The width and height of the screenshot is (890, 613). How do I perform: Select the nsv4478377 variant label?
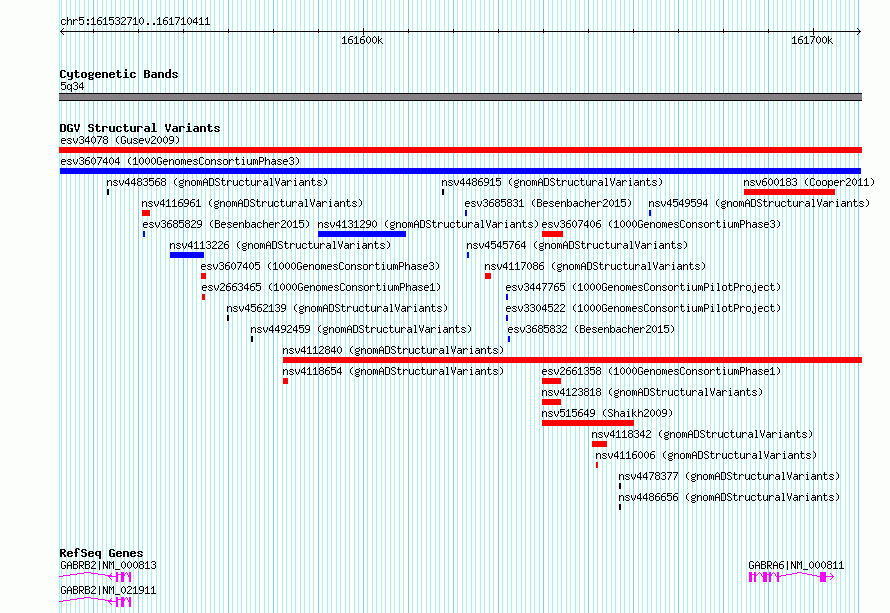[x=729, y=476]
